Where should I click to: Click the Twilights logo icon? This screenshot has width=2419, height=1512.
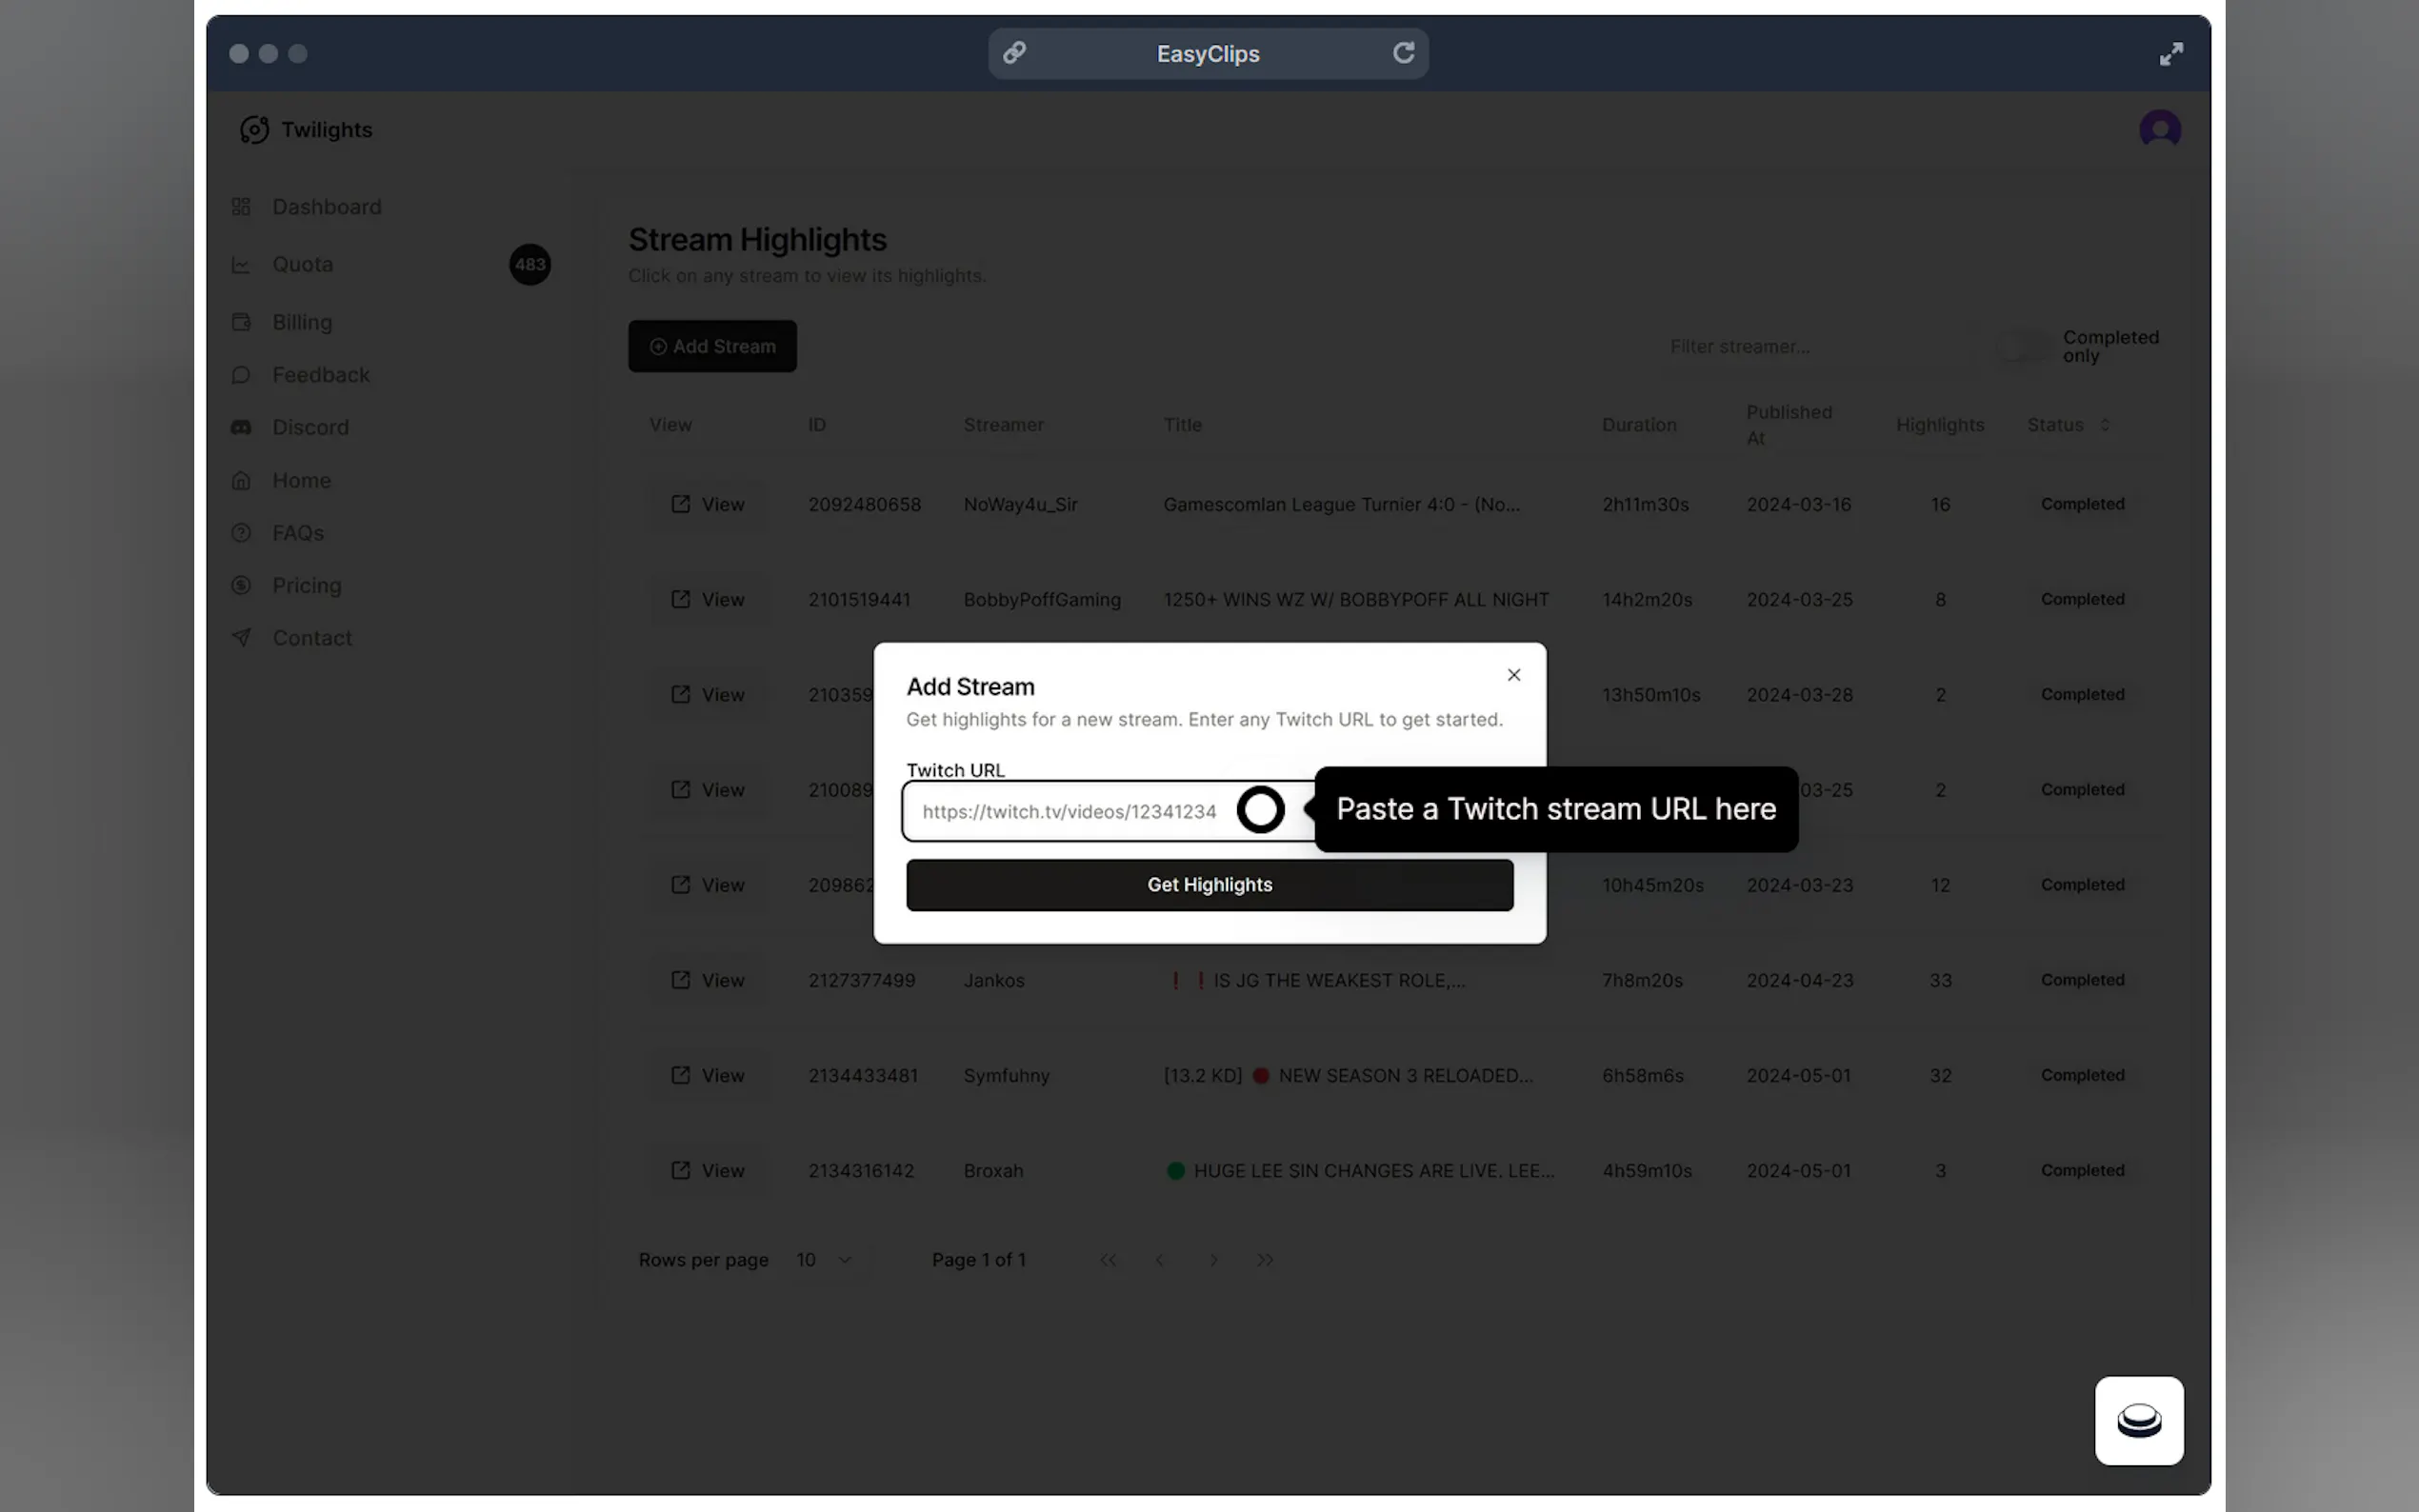point(254,130)
